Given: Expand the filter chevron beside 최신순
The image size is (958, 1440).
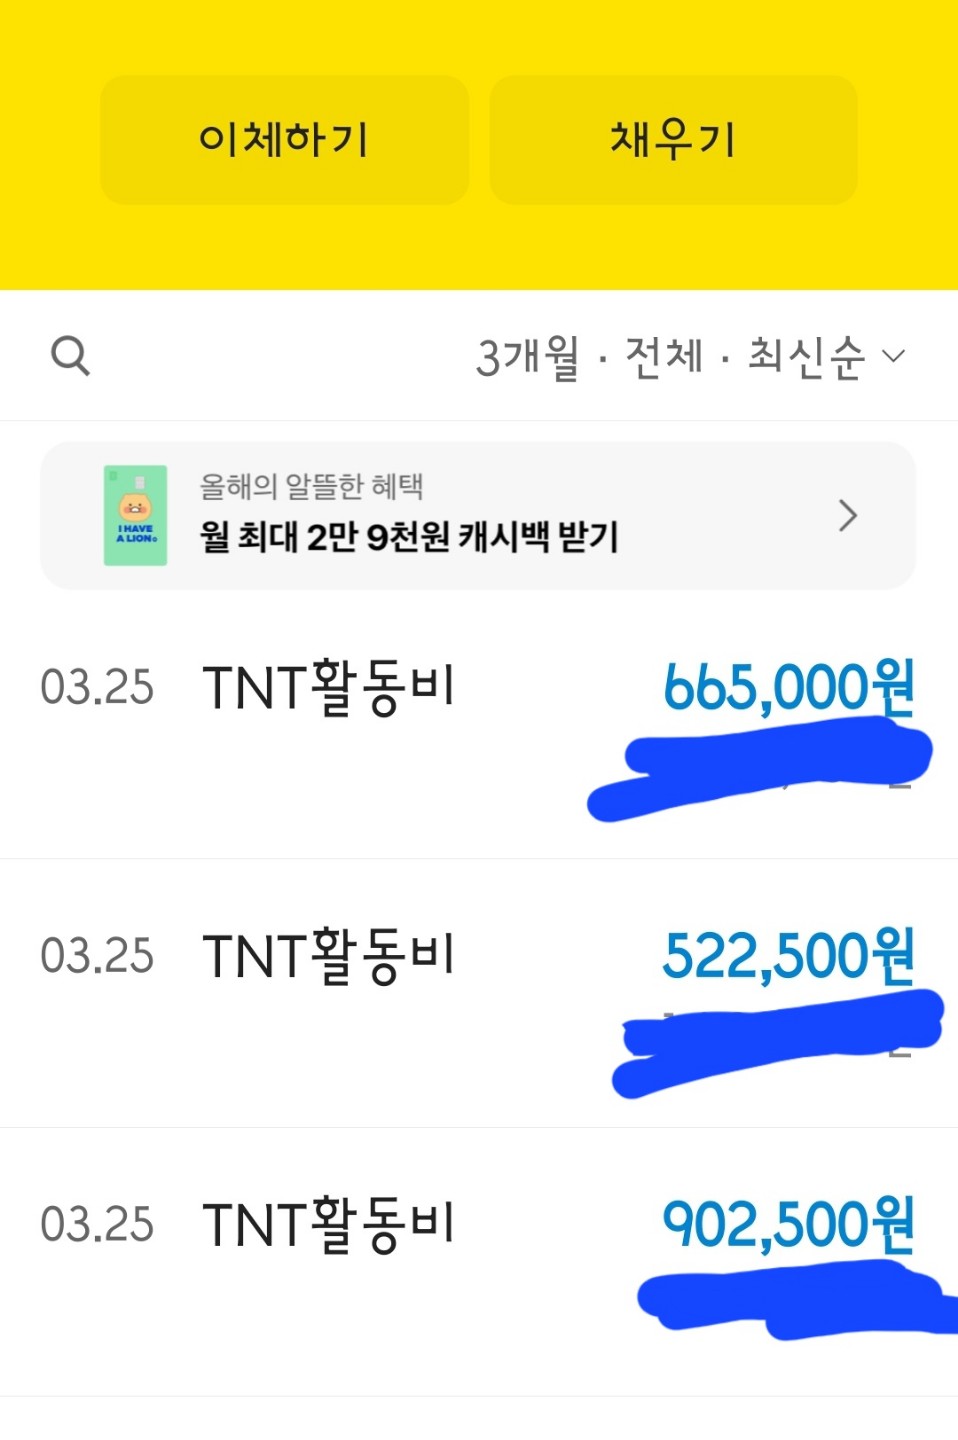Looking at the screenshot, I should click(894, 356).
